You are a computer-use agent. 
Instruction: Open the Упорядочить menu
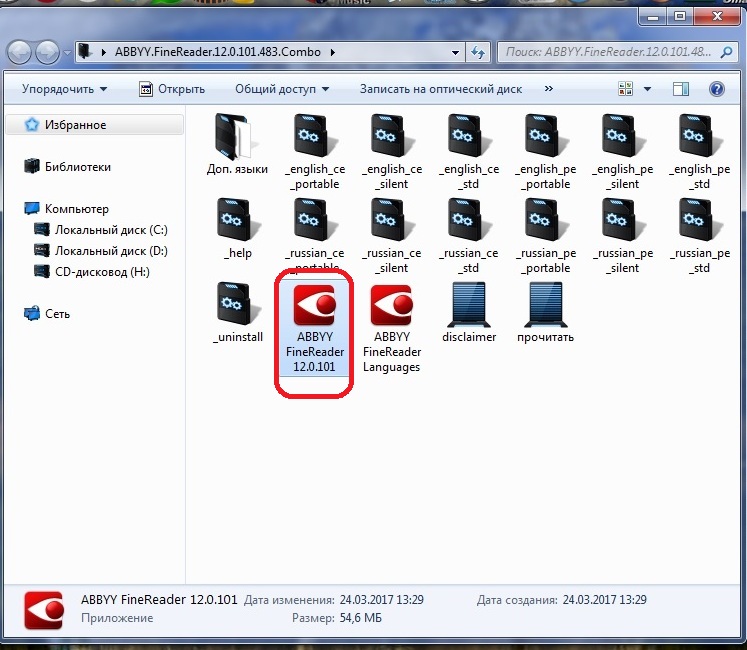(64, 89)
